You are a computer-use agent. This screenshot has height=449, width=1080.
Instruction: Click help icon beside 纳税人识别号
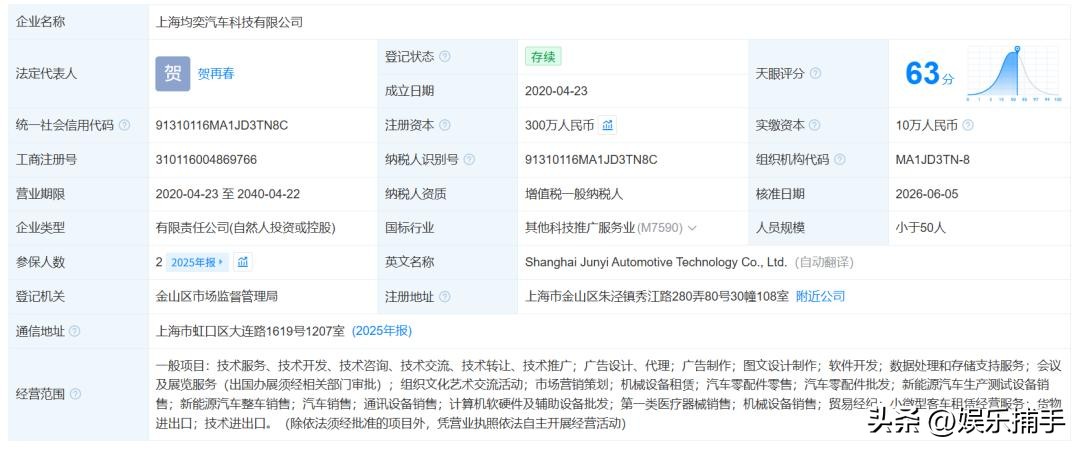(469, 160)
